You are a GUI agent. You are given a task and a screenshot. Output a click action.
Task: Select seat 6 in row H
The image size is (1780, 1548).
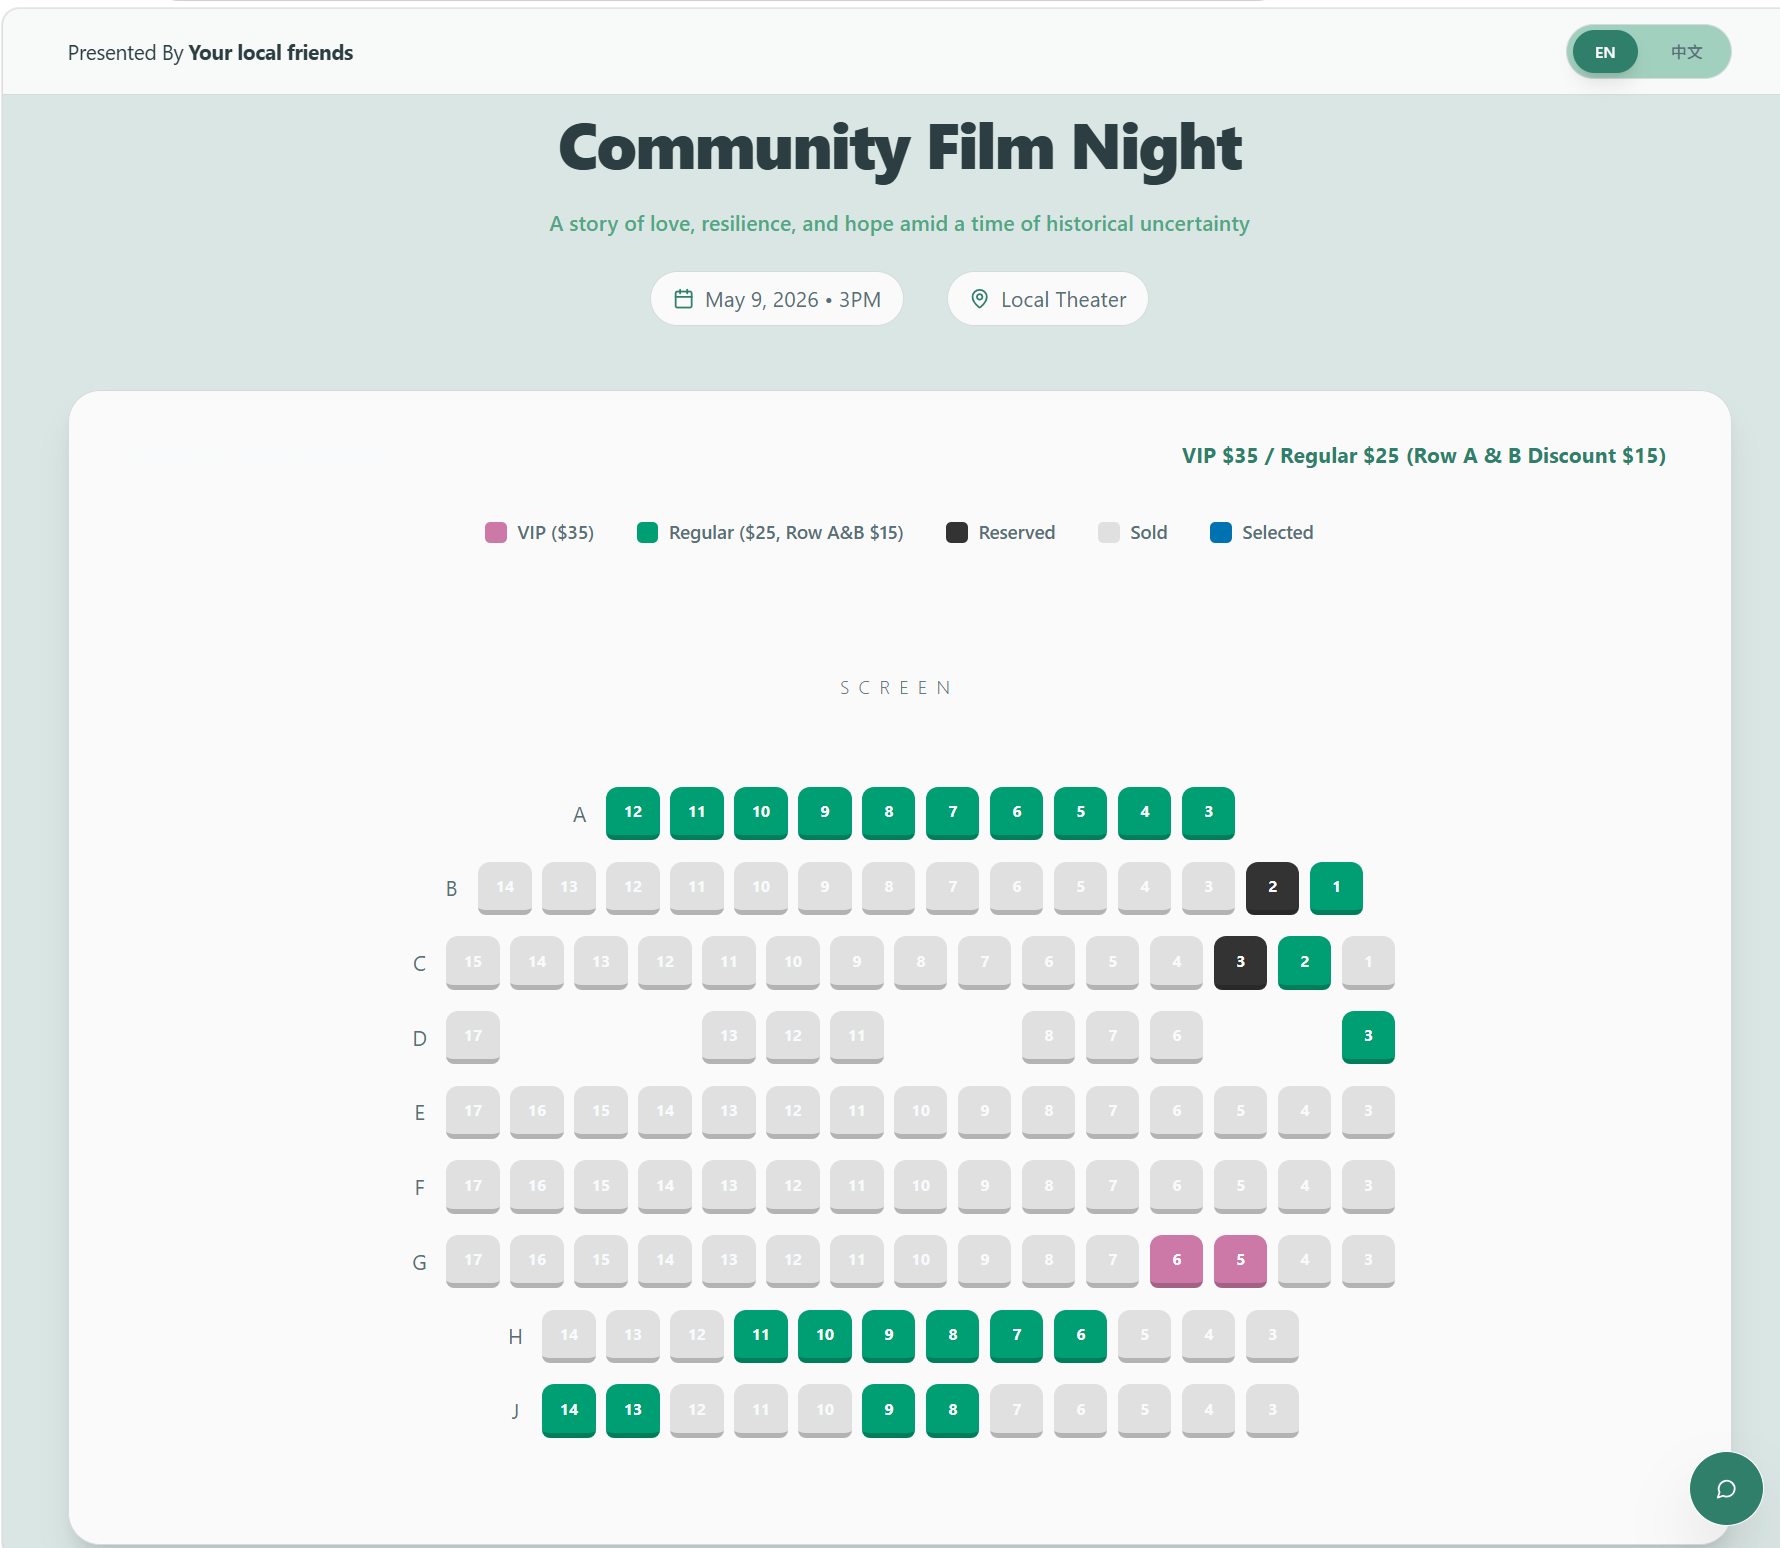1081,1336
